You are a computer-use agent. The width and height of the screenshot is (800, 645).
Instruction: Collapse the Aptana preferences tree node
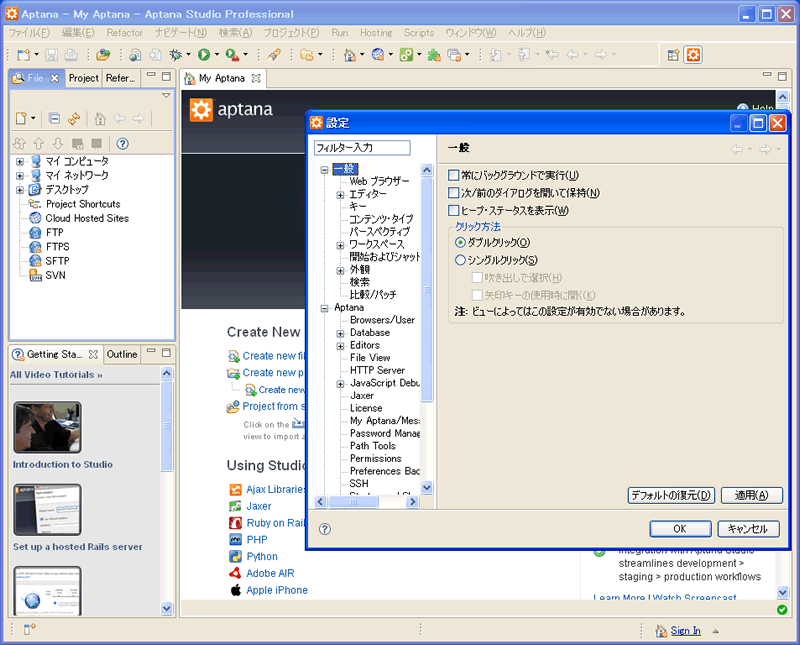coord(324,308)
